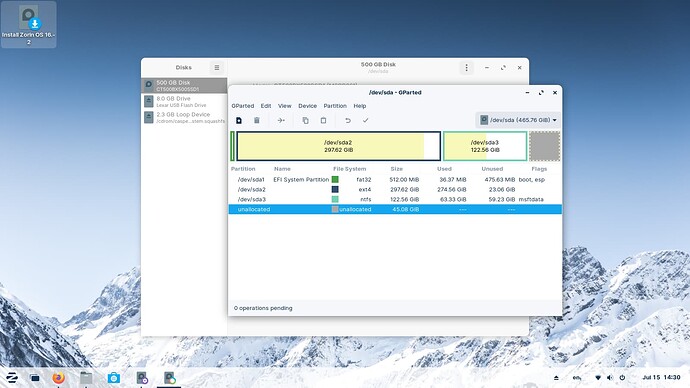Open the Edit menu in GParted
This screenshot has height=388, width=690.
(x=266, y=106)
